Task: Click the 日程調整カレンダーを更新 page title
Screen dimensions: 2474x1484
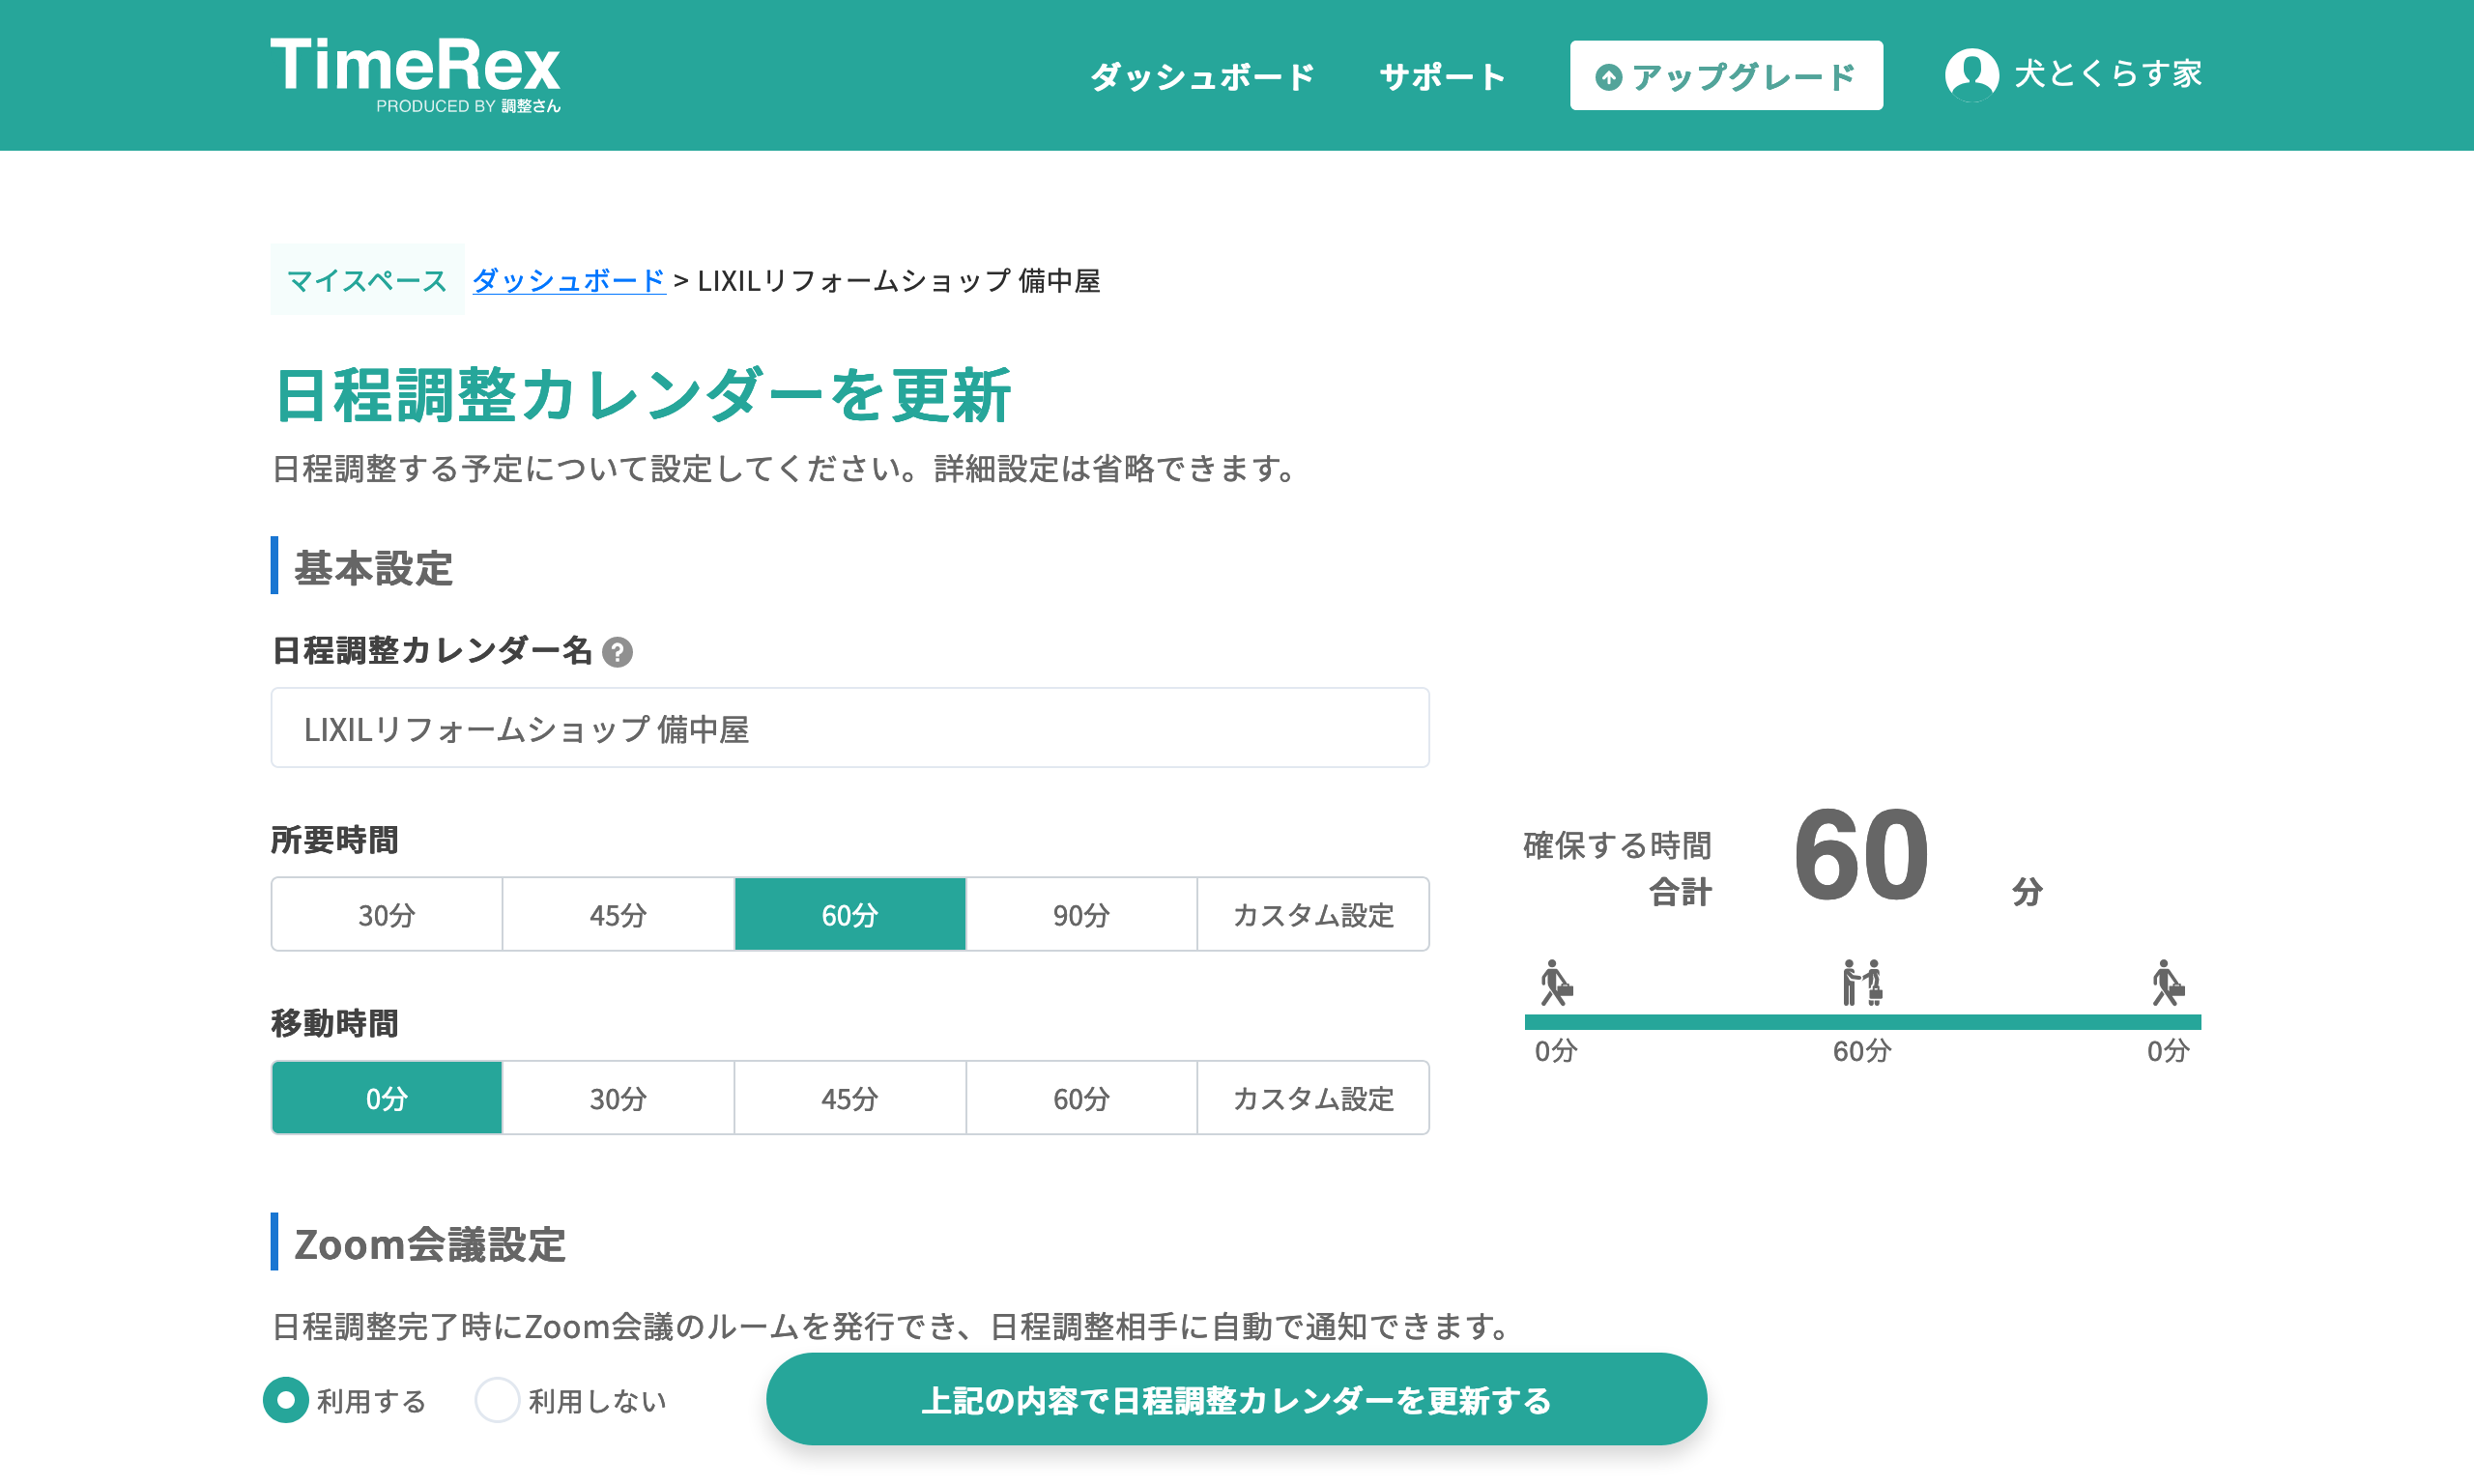Action: (x=642, y=395)
